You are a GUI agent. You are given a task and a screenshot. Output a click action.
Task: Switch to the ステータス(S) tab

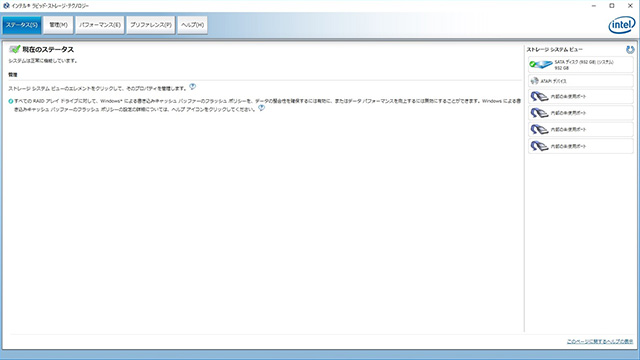click(22, 25)
